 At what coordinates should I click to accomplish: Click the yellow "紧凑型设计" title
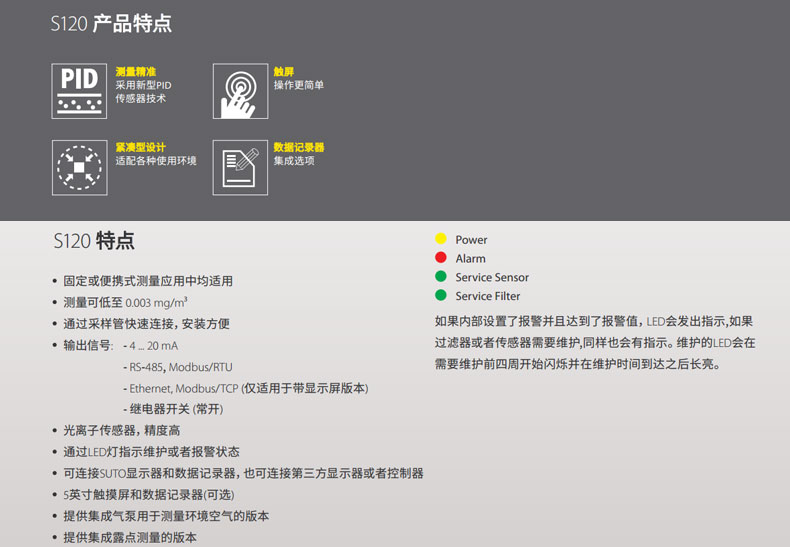(x=140, y=147)
